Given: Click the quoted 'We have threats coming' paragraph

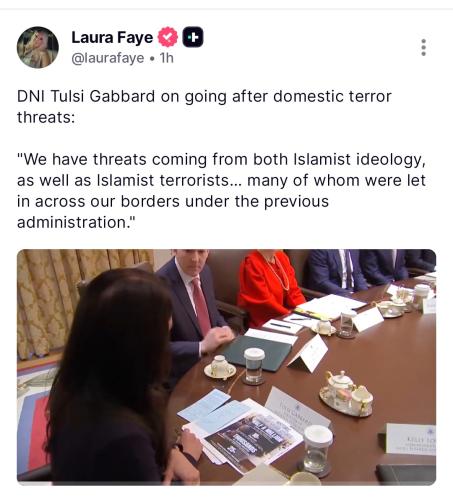Looking at the screenshot, I should [221, 191].
